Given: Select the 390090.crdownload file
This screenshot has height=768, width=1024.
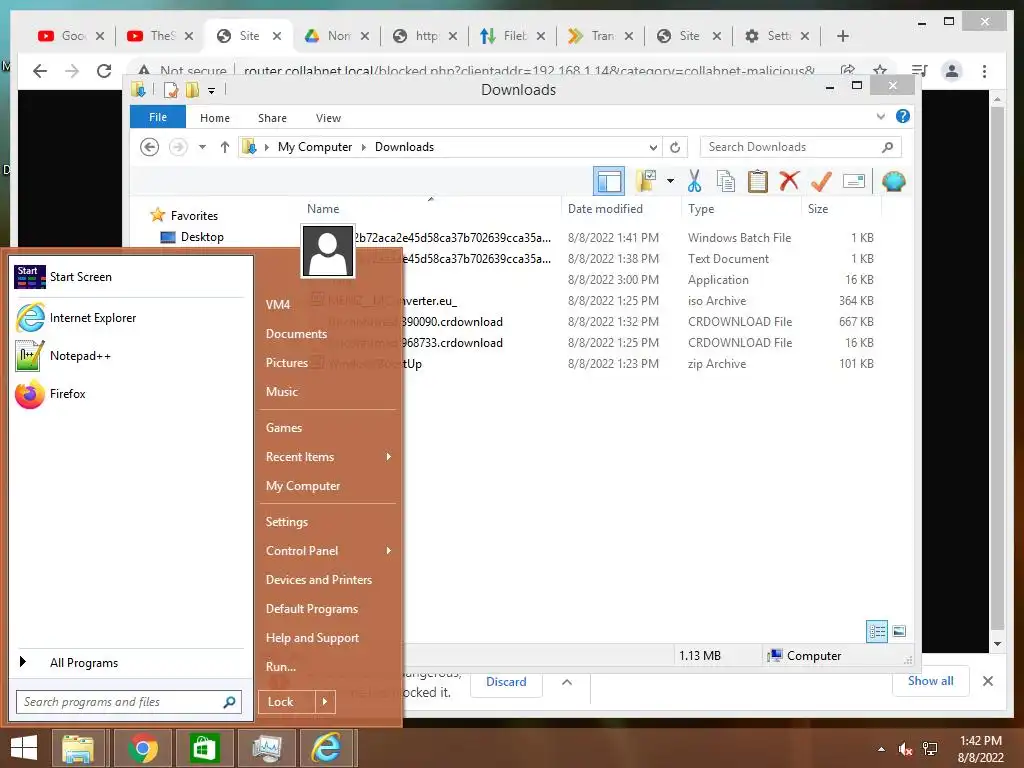Looking at the screenshot, I should [588, 322].
